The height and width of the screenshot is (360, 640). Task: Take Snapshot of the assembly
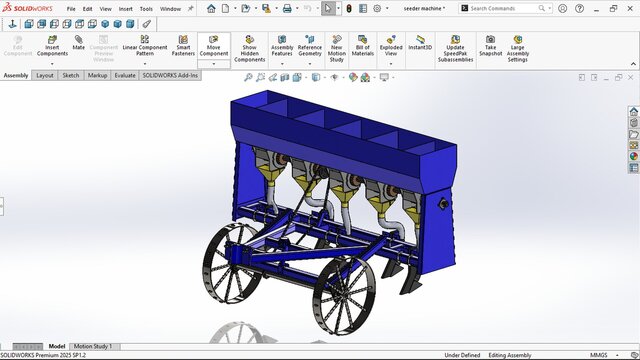491,45
